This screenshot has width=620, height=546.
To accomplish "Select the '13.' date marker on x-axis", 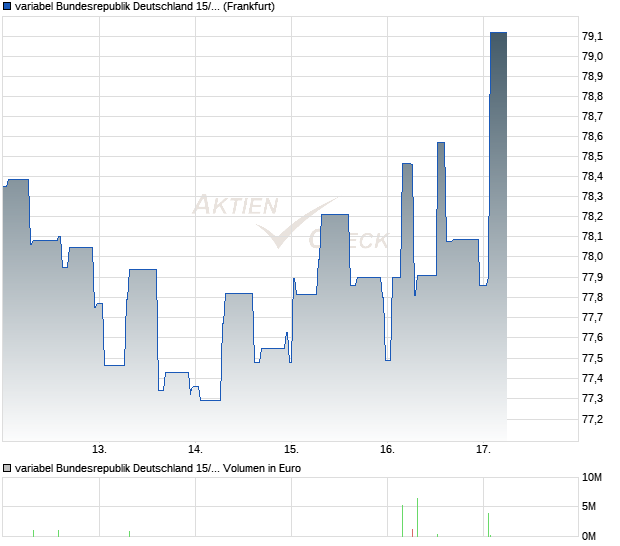I will pyautogui.click(x=99, y=449).
